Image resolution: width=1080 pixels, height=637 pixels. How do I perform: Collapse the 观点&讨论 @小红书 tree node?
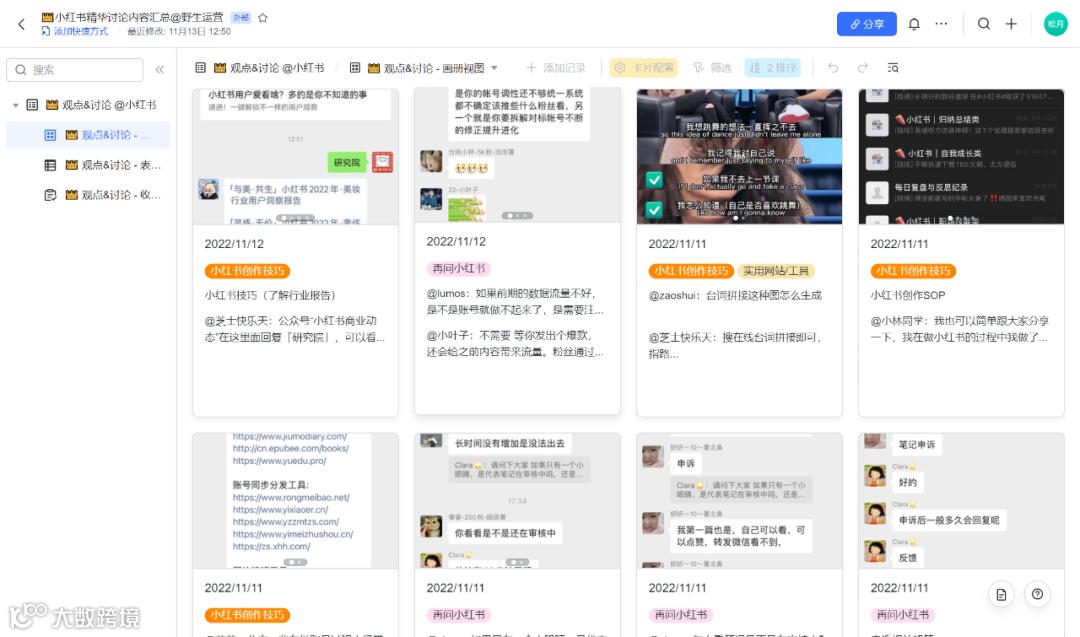coord(15,105)
